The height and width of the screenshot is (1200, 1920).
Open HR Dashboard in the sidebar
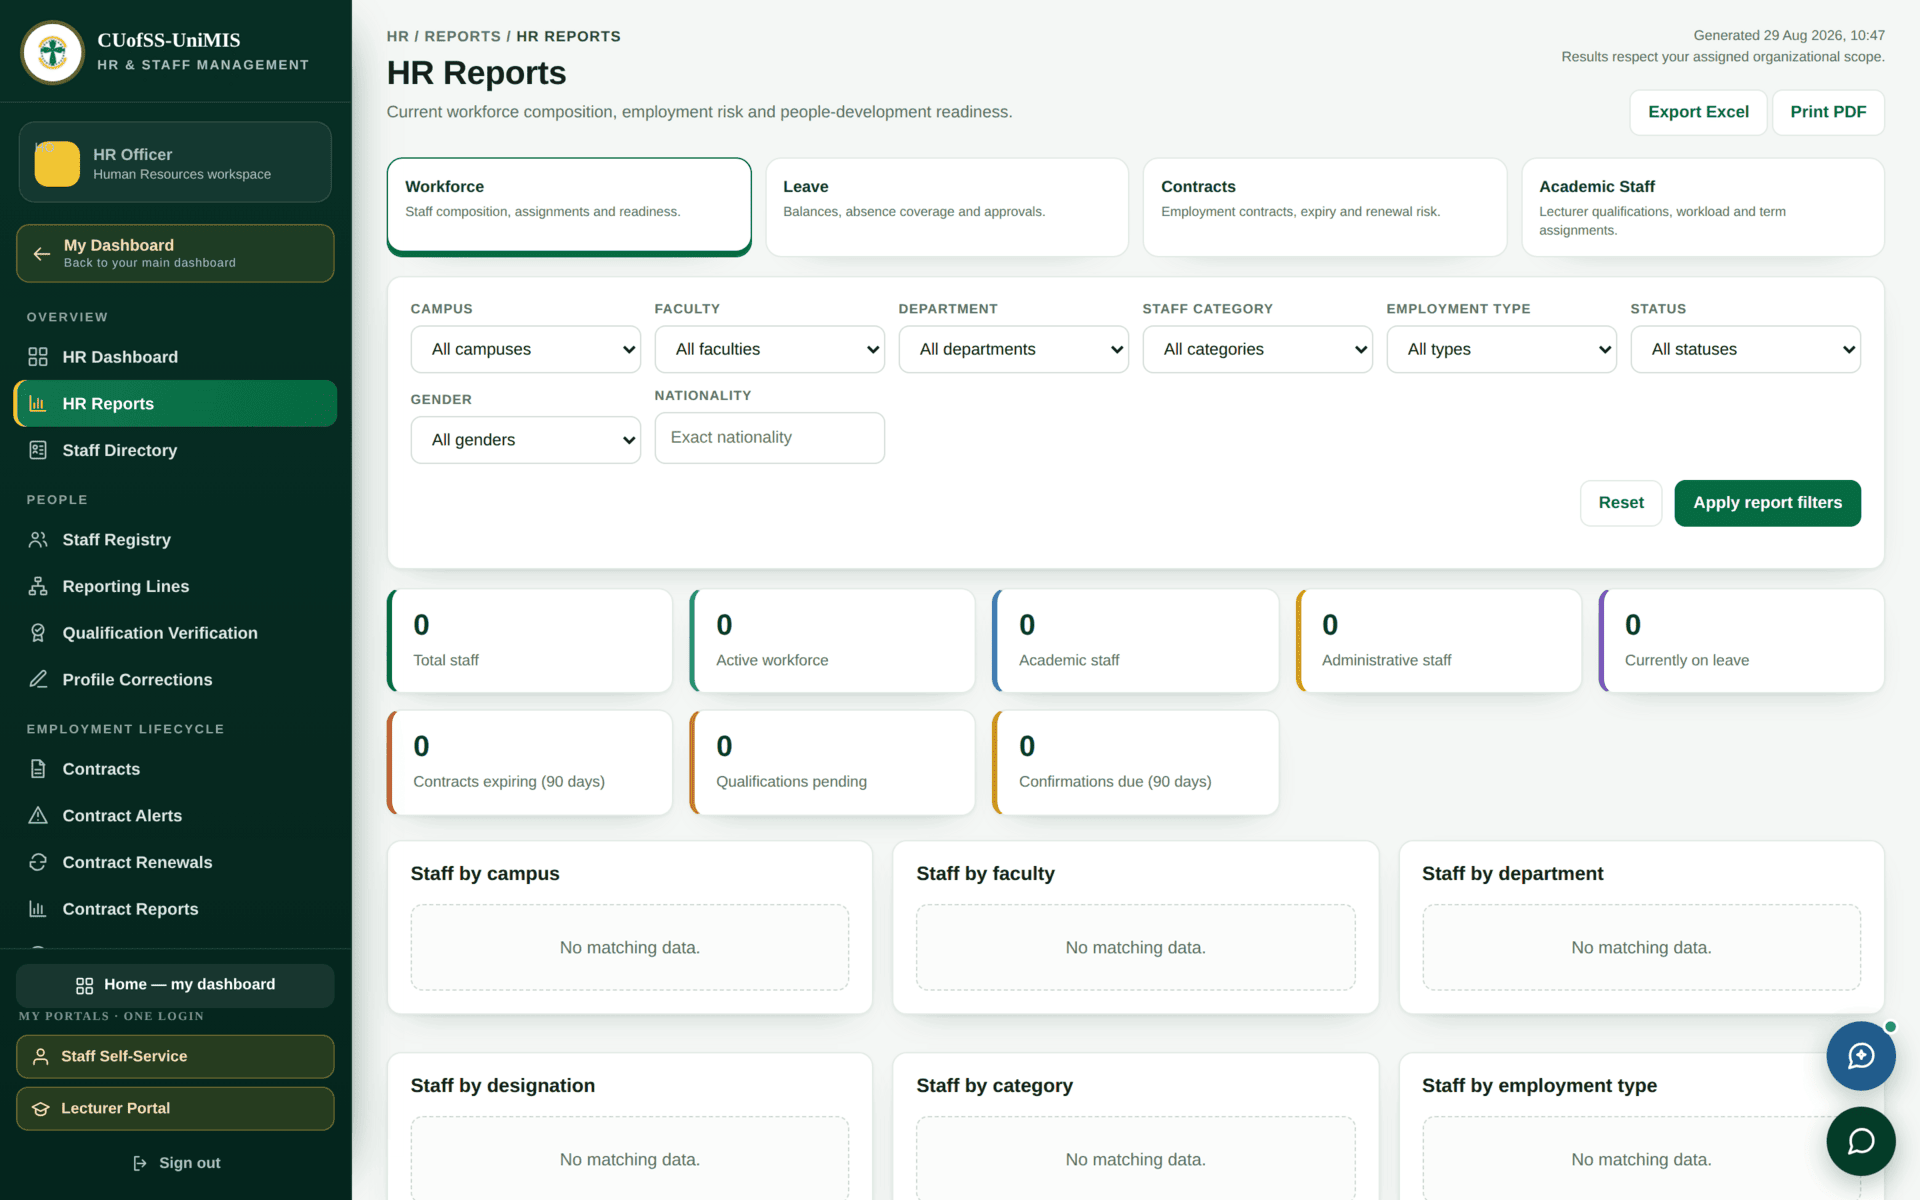coord(176,357)
